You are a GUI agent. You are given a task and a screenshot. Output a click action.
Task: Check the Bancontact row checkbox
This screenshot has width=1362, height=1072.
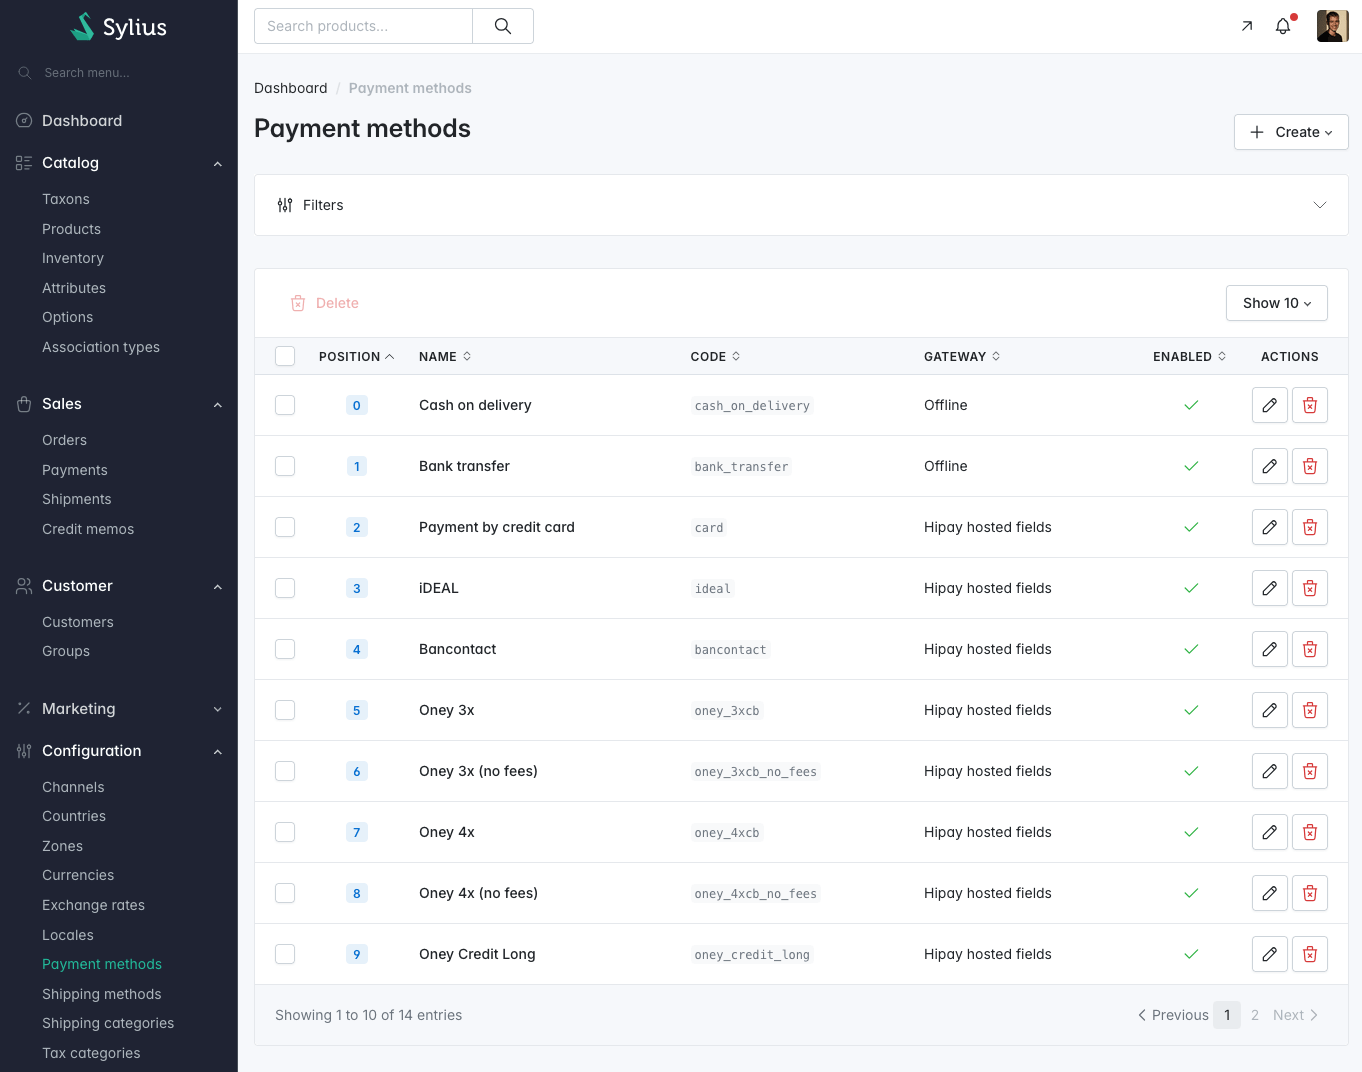(x=285, y=649)
